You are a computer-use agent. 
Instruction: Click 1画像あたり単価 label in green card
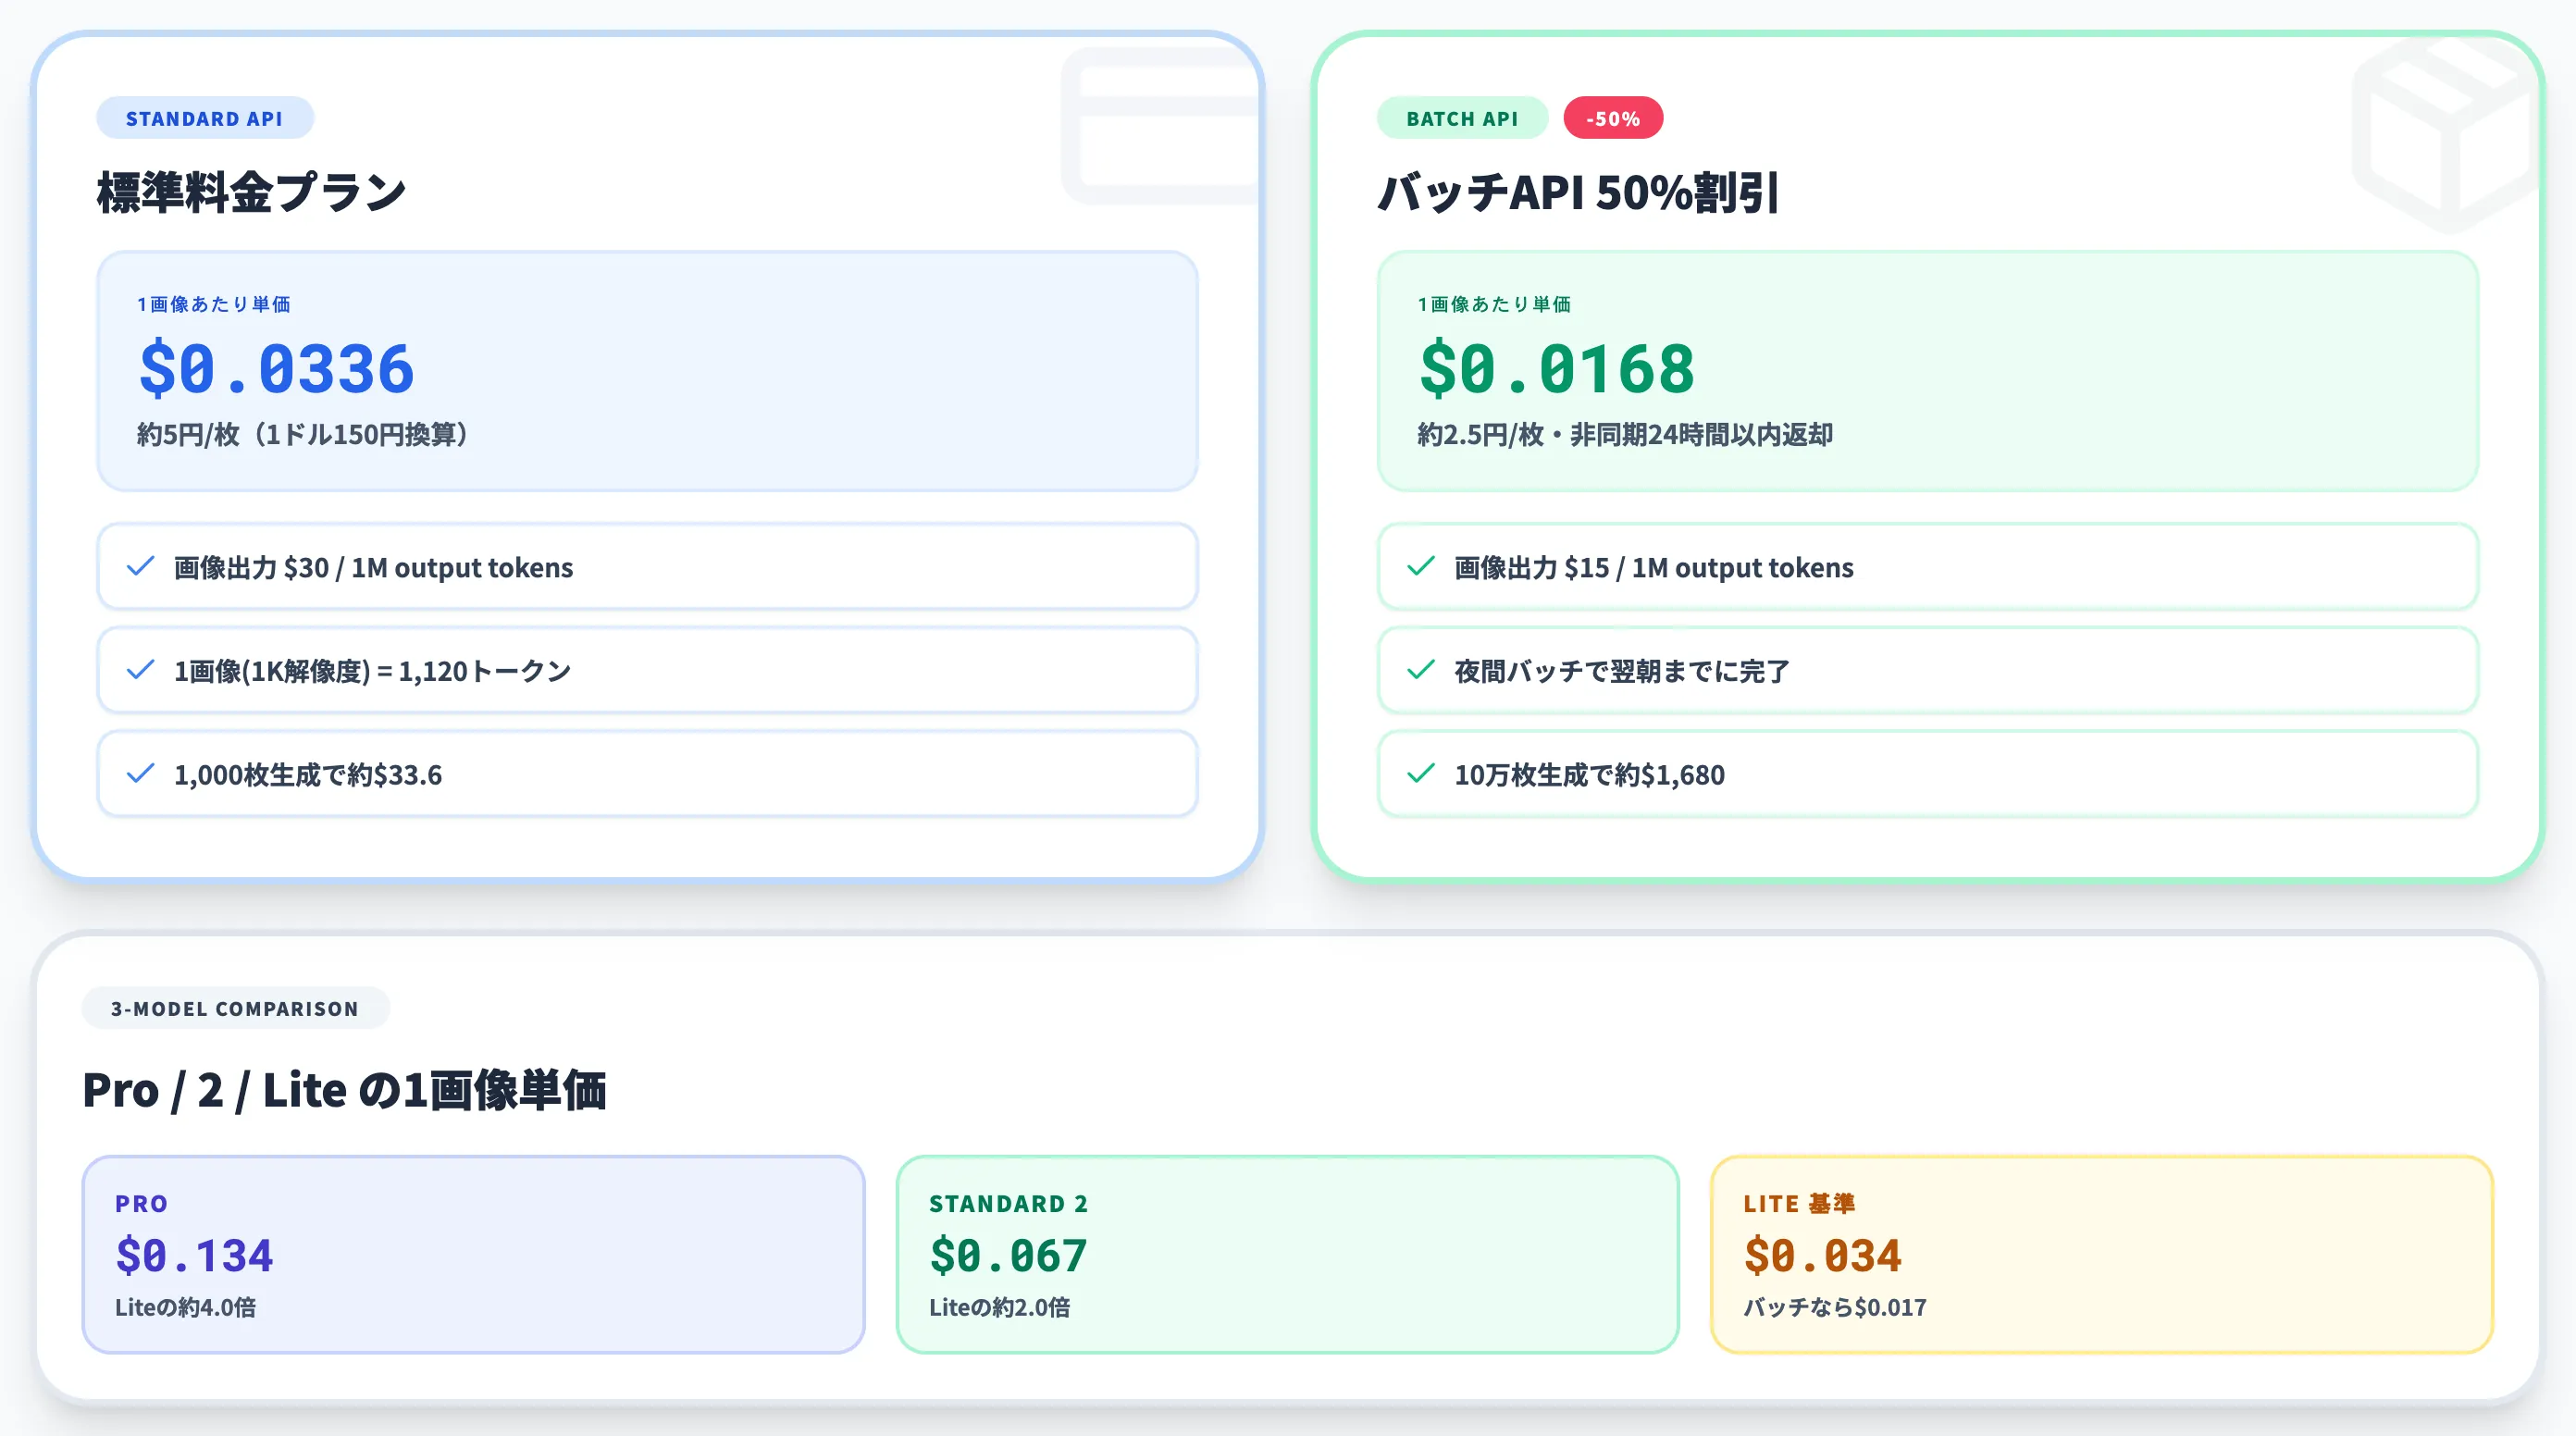tap(1494, 304)
